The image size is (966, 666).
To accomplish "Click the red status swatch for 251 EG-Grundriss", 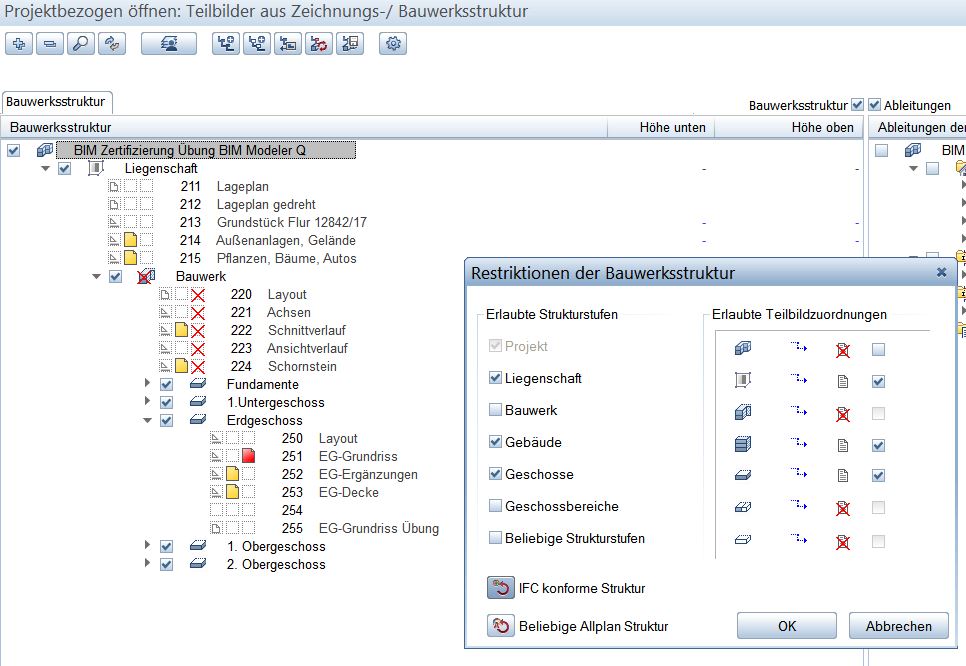I will (x=248, y=457).
